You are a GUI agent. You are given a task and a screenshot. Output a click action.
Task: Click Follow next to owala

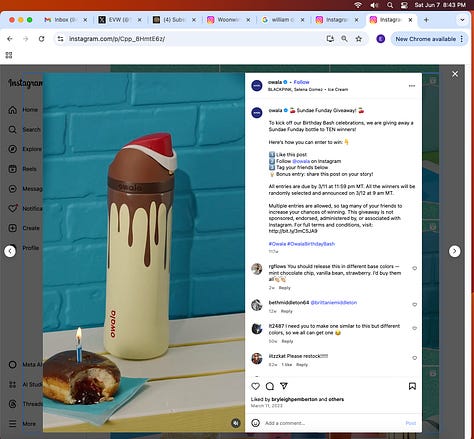(301, 82)
